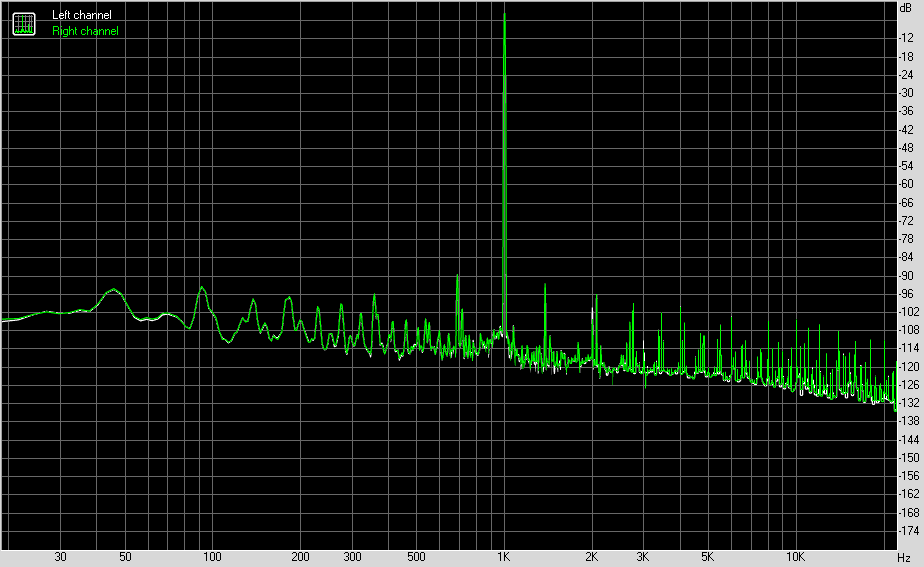The width and height of the screenshot is (924, 567).
Task: Click the "-72" dB scale label
Action: tap(906, 221)
